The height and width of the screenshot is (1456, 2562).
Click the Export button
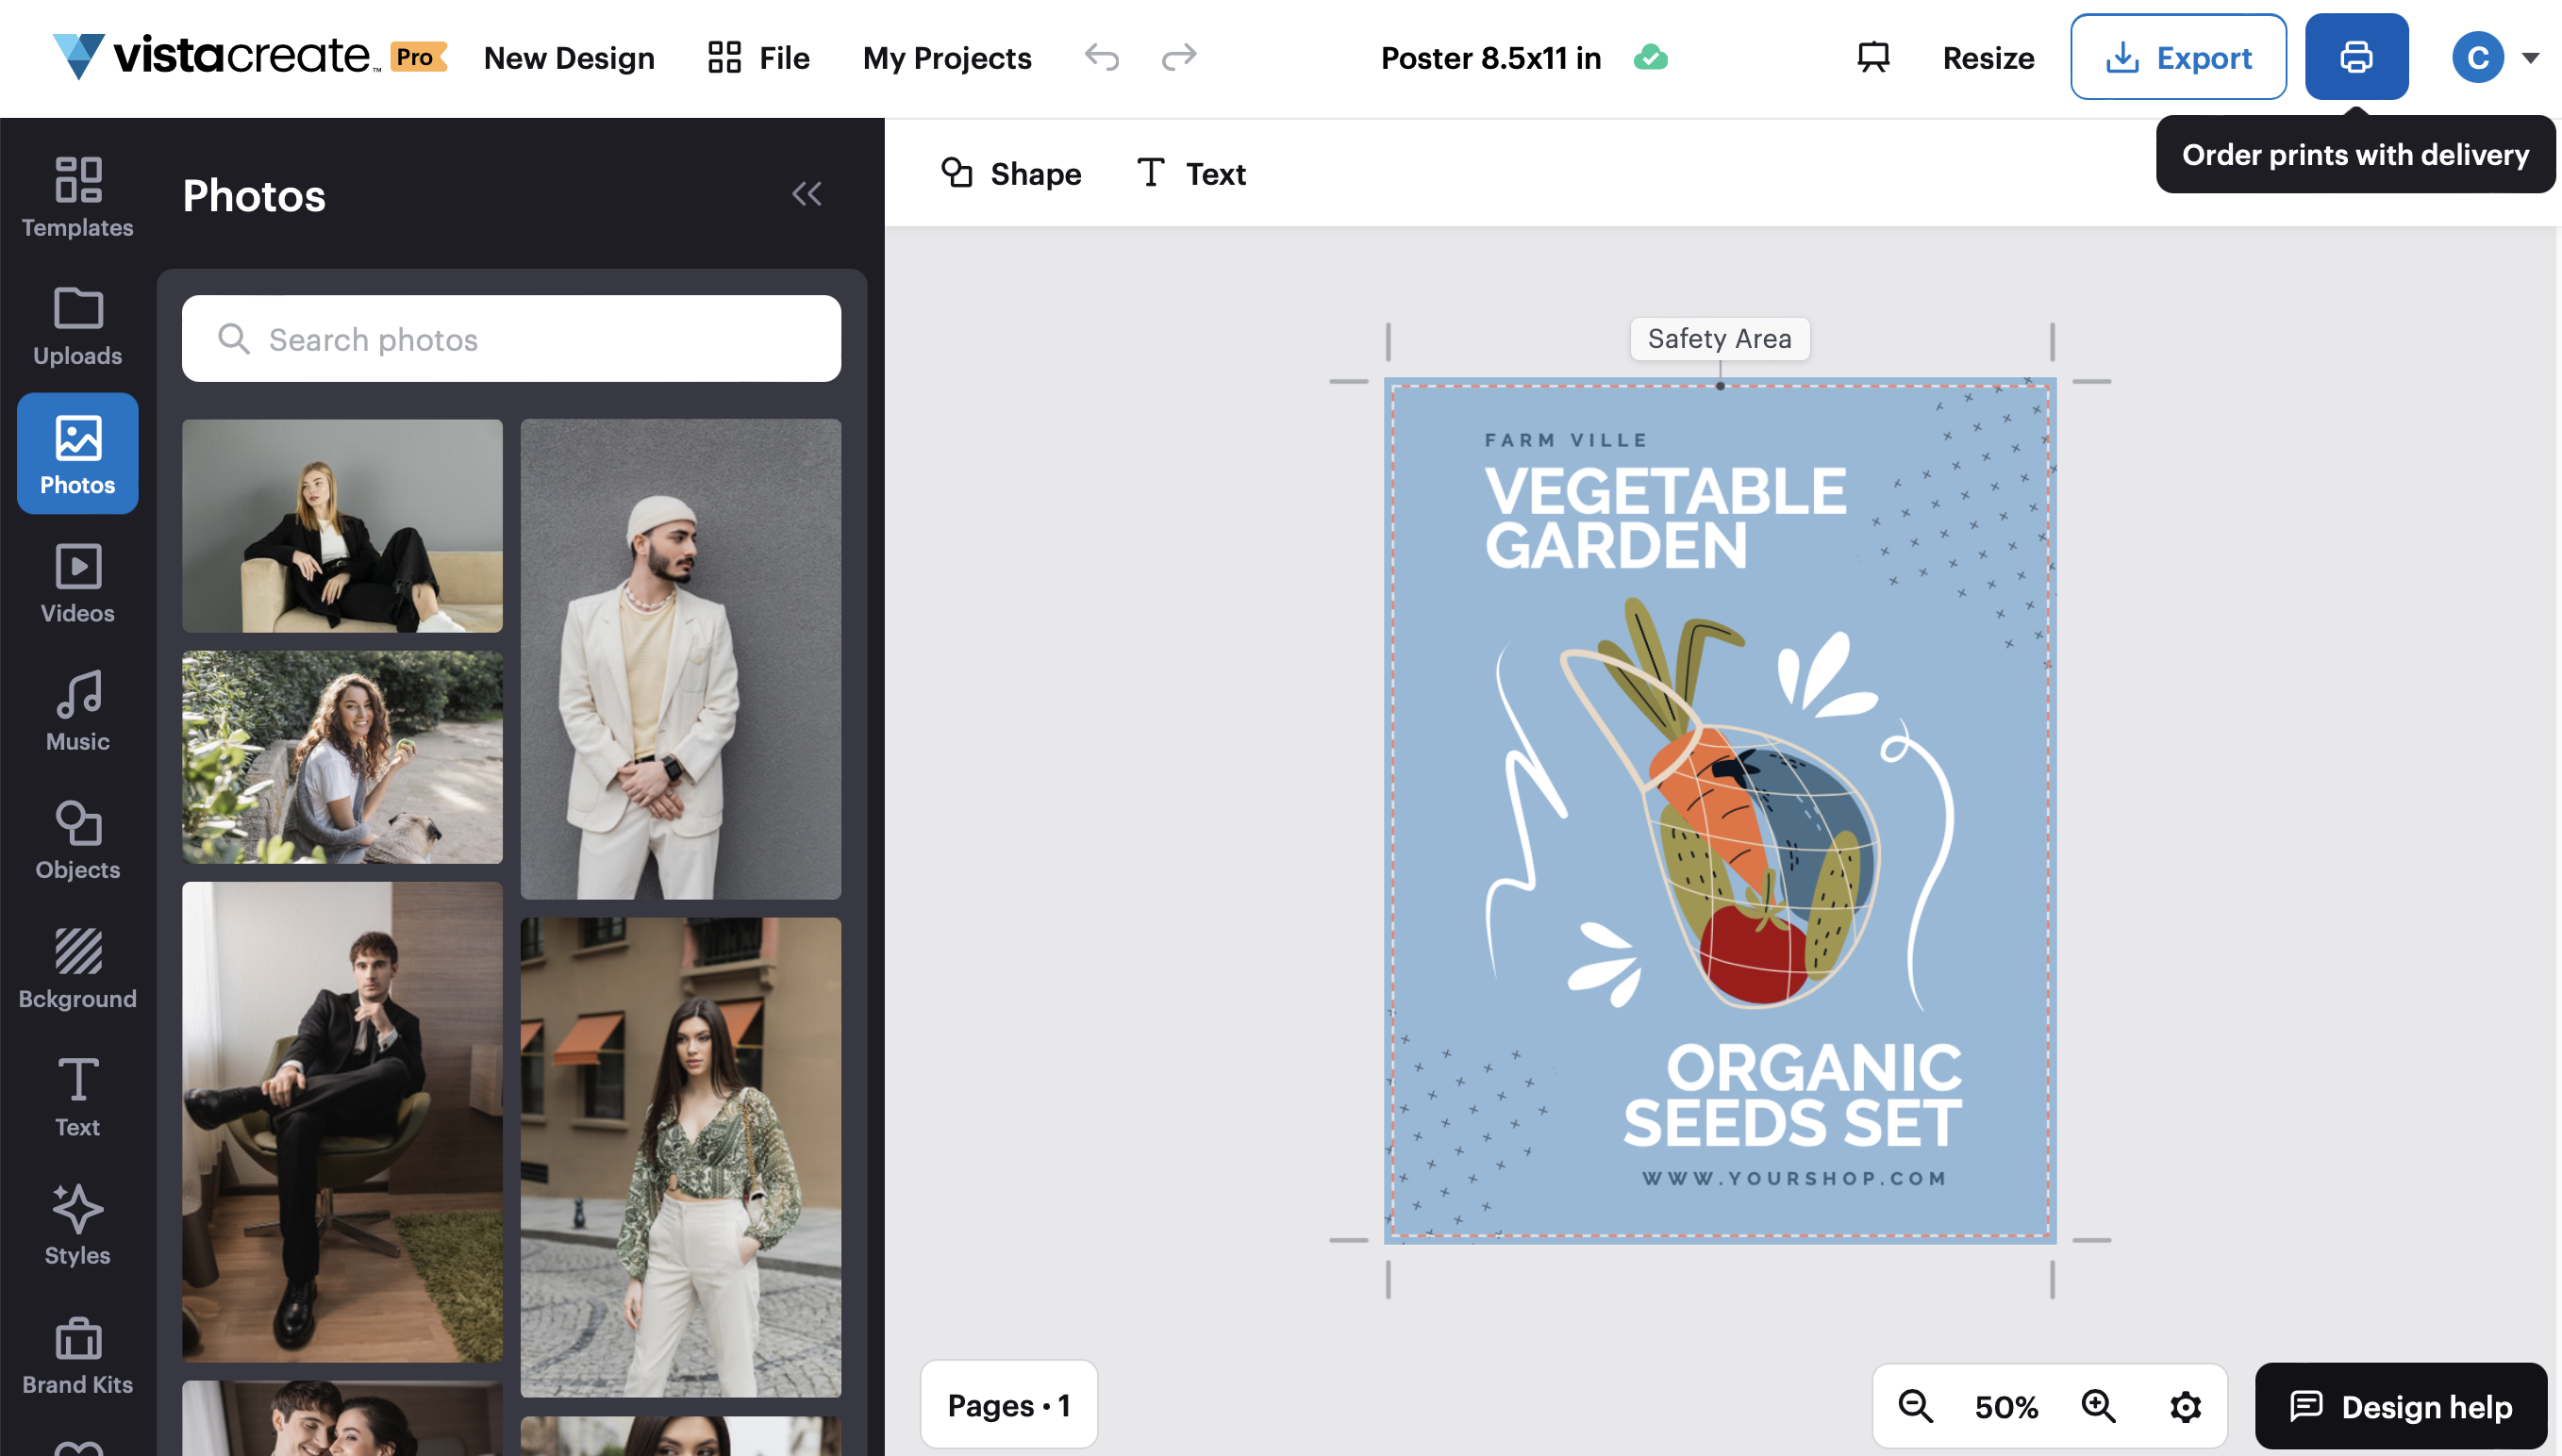pyautogui.click(x=2178, y=57)
